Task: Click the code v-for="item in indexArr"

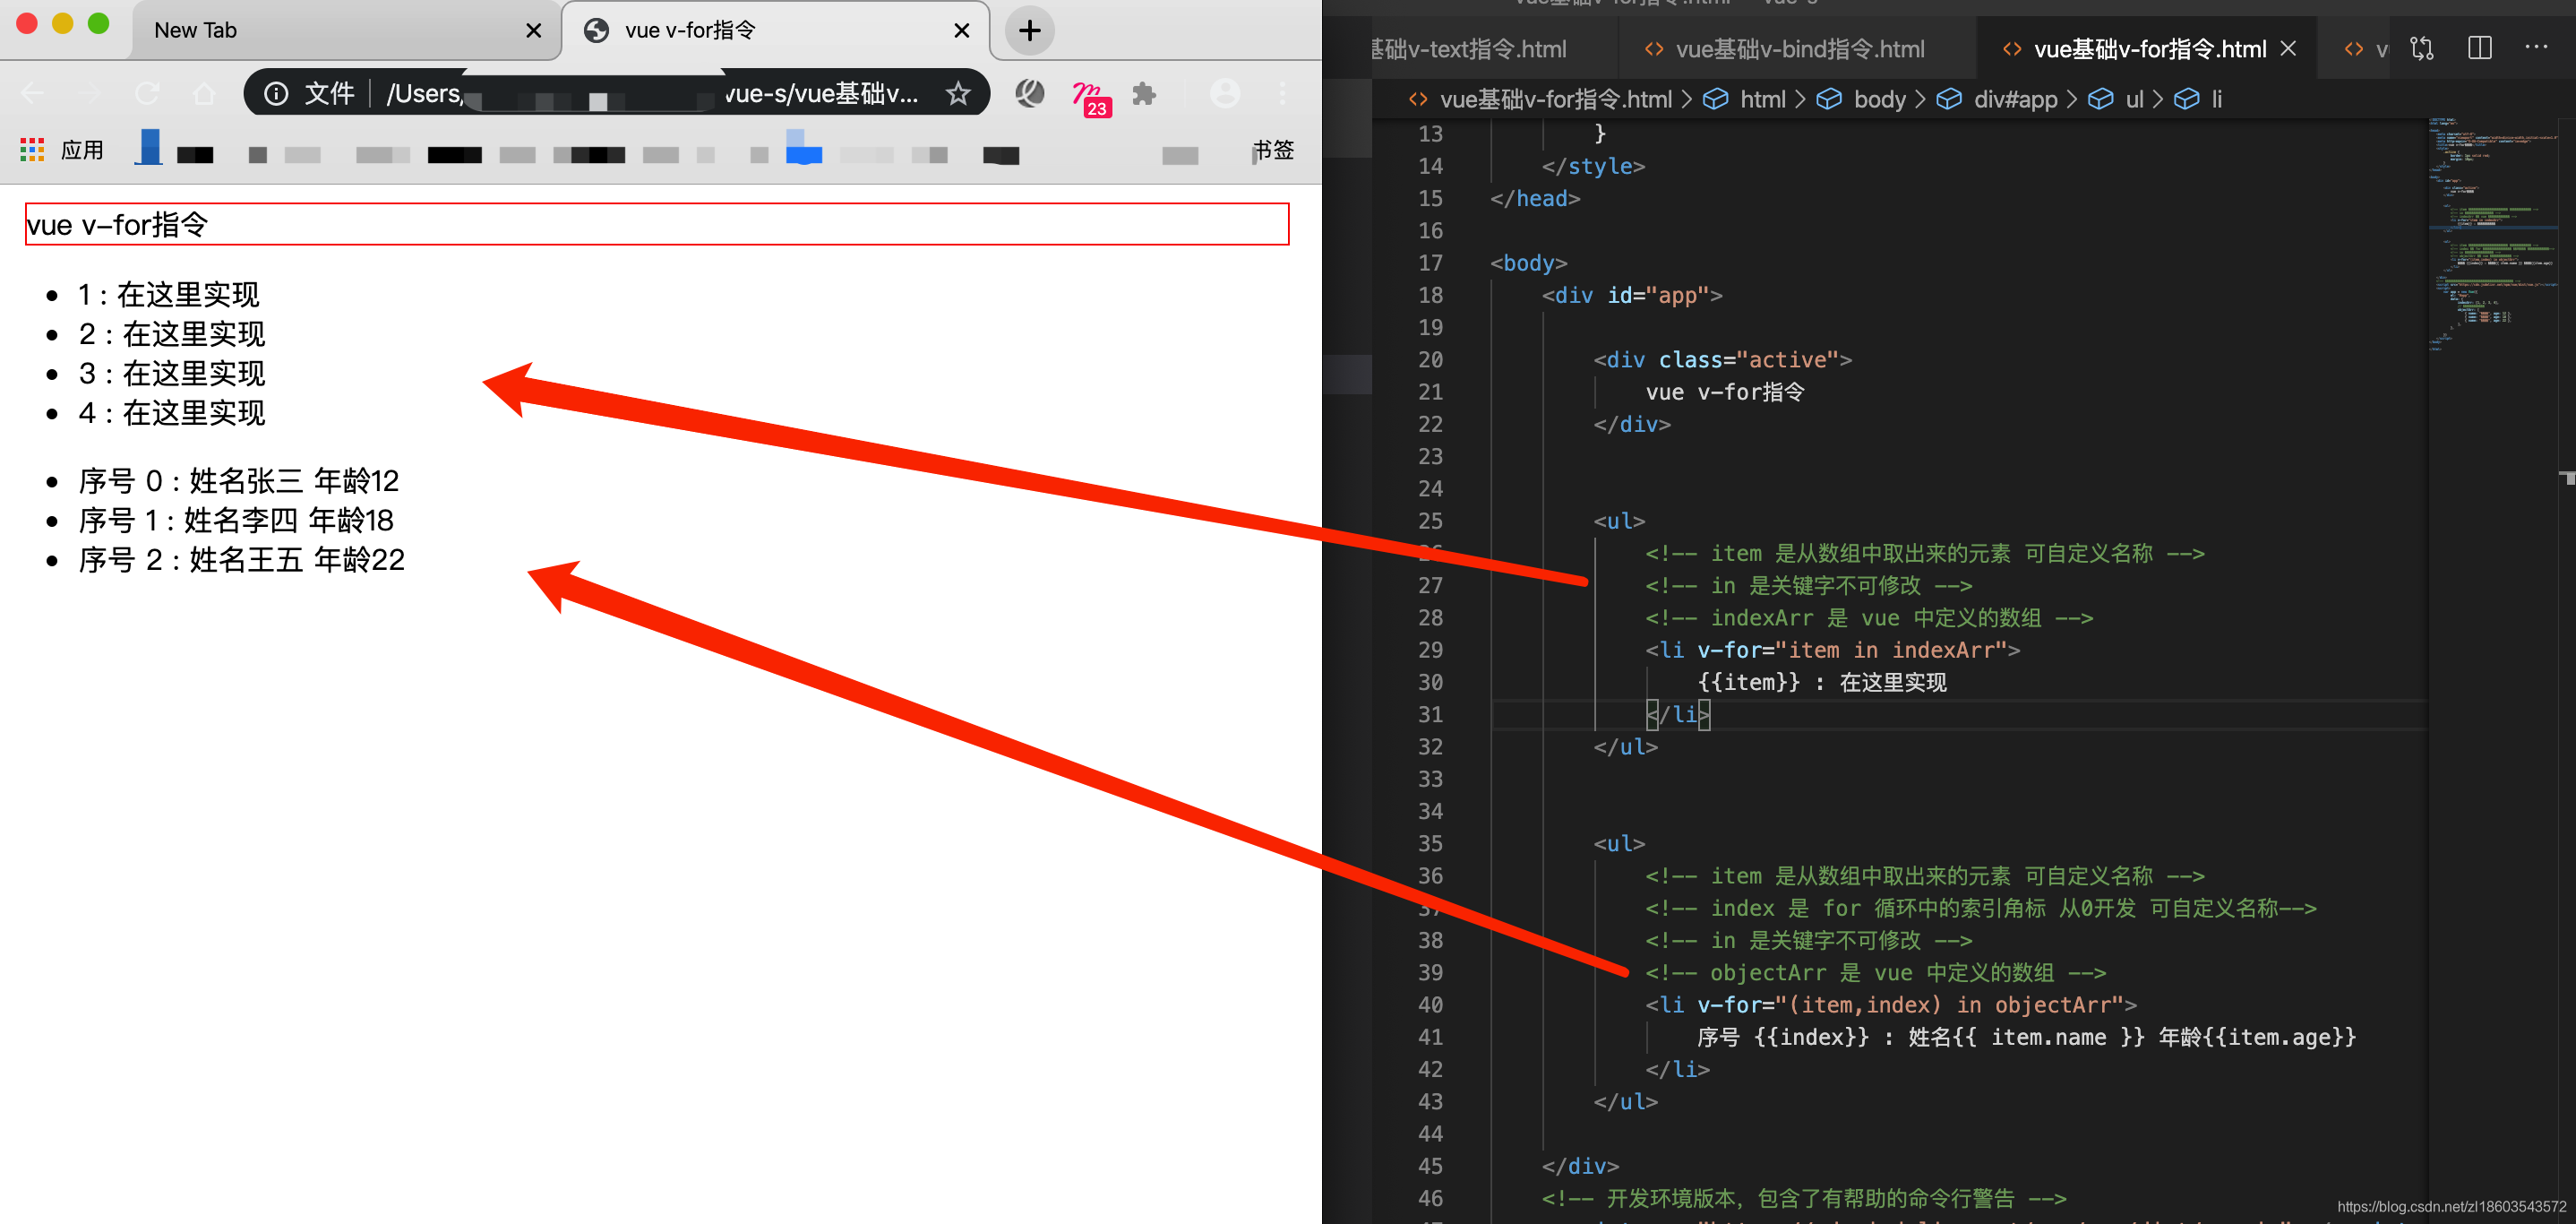Action: click(1852, 650)
